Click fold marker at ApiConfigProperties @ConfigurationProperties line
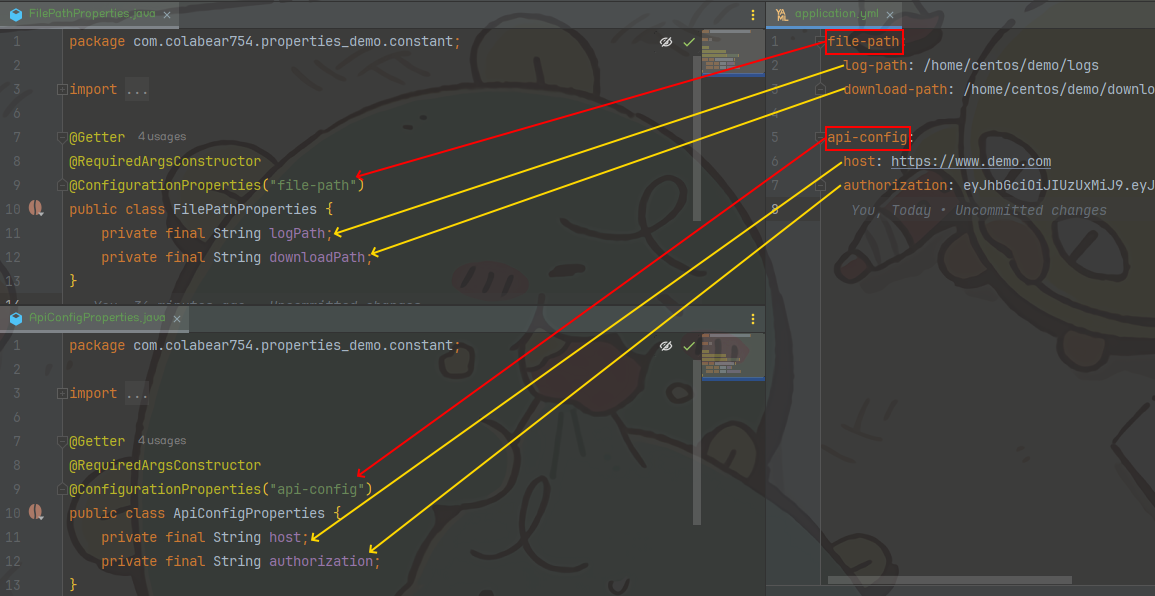This screenshot has width=1155, height=596. click(62, 489)
